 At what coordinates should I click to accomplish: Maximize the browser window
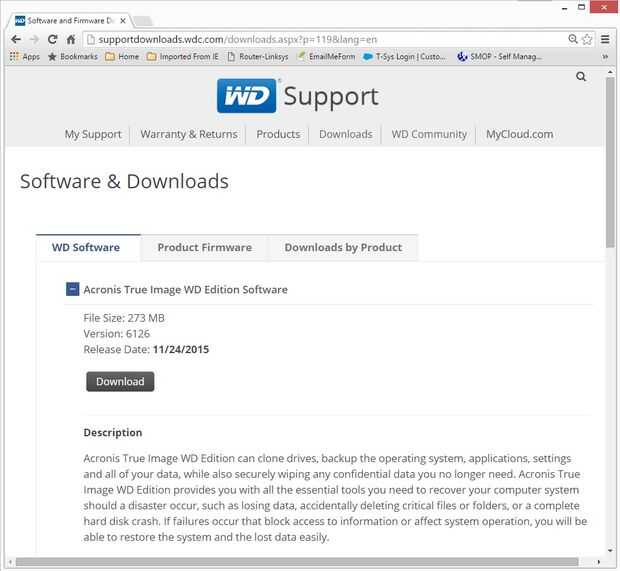[581, 7]
